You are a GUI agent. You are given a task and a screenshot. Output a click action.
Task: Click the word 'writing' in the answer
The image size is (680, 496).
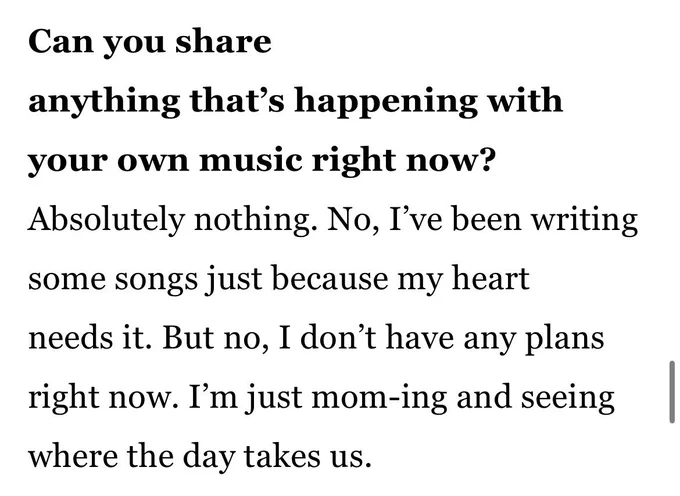click(585, 221)
